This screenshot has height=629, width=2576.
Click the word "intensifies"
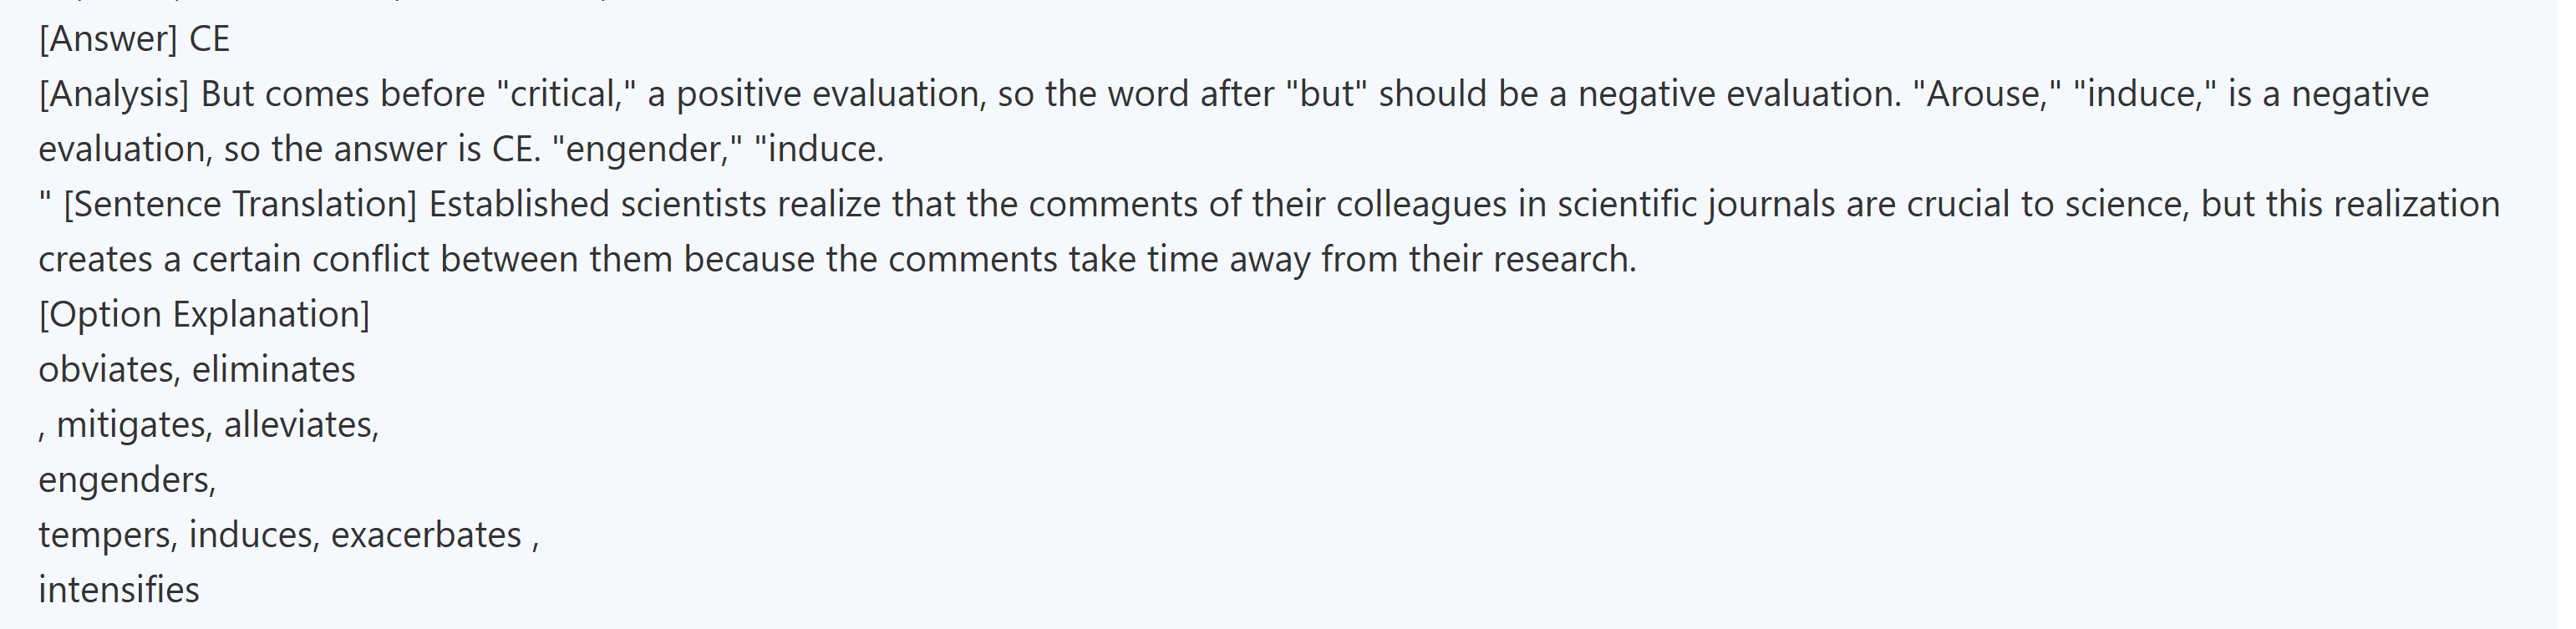click(x=119, y=590)
